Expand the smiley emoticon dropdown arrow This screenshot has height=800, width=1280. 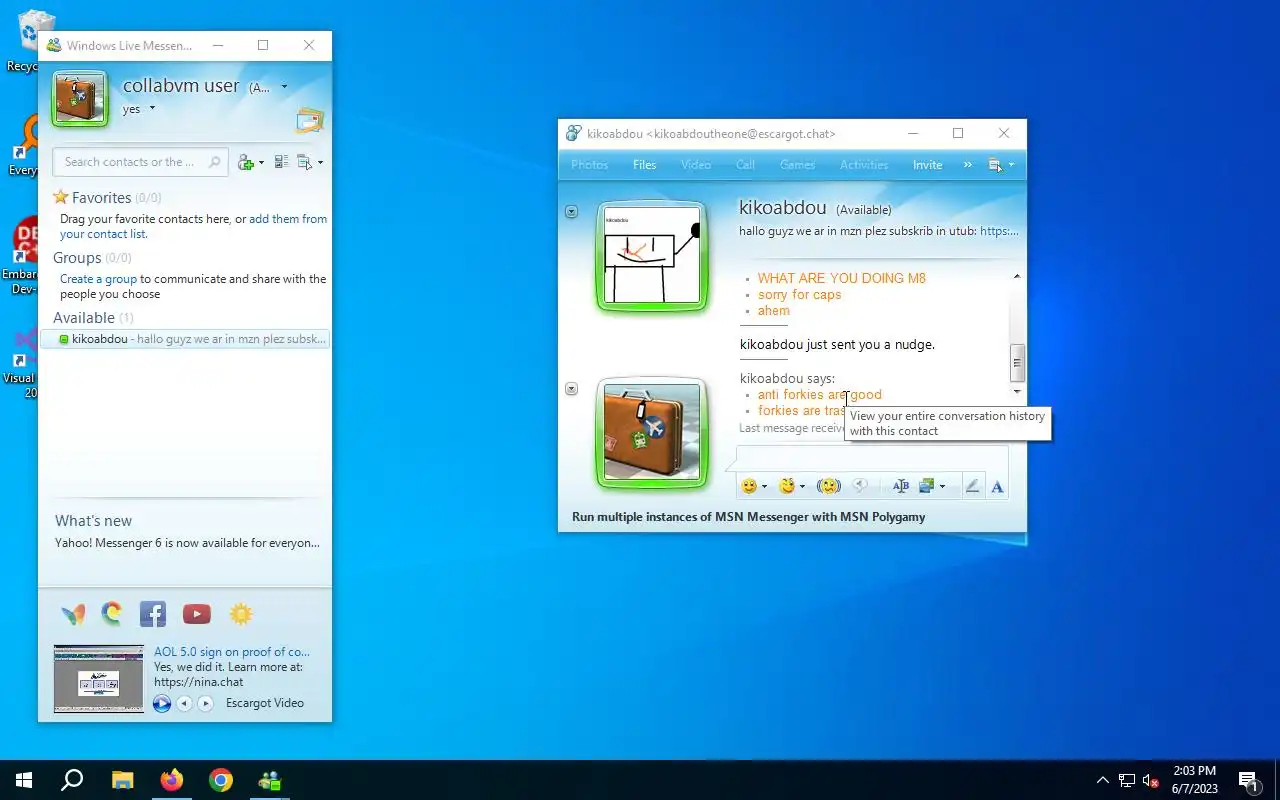point(765,487)
